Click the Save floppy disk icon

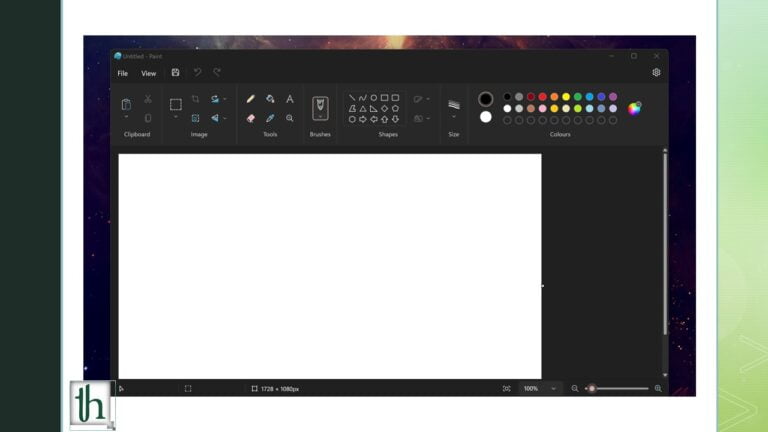(175, 72)
